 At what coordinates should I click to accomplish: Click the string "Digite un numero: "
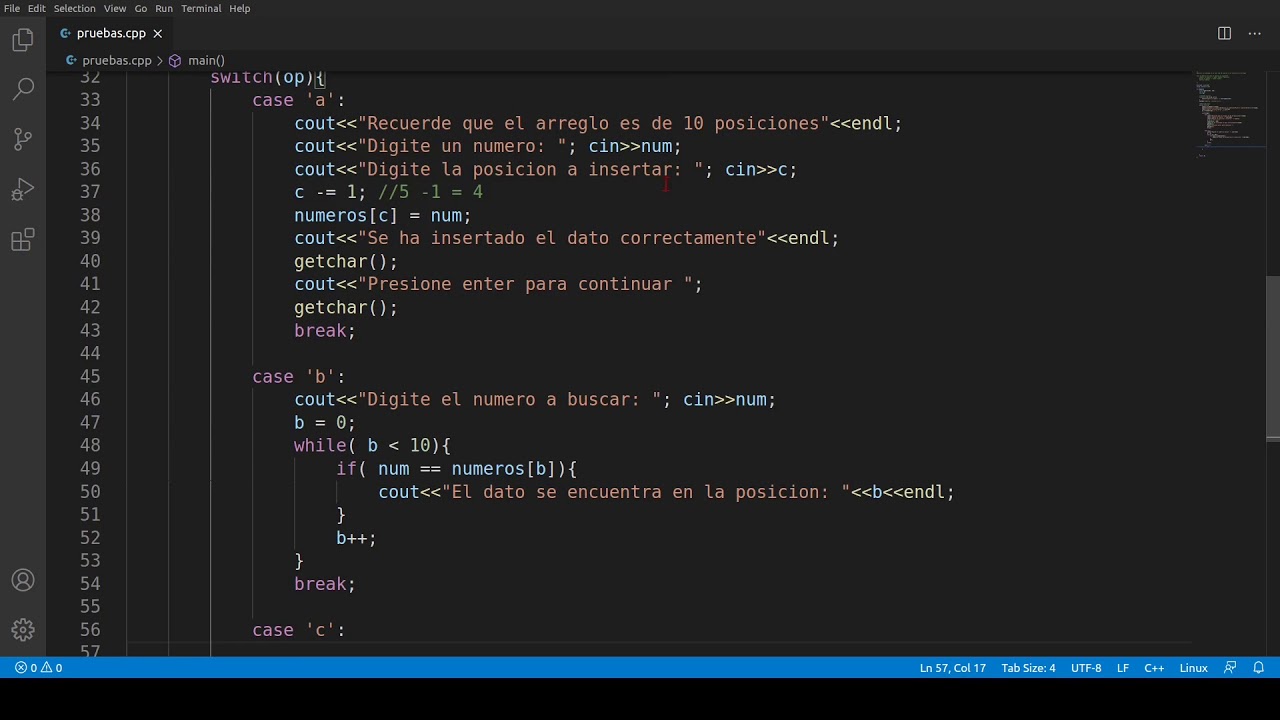click(462, 146)
